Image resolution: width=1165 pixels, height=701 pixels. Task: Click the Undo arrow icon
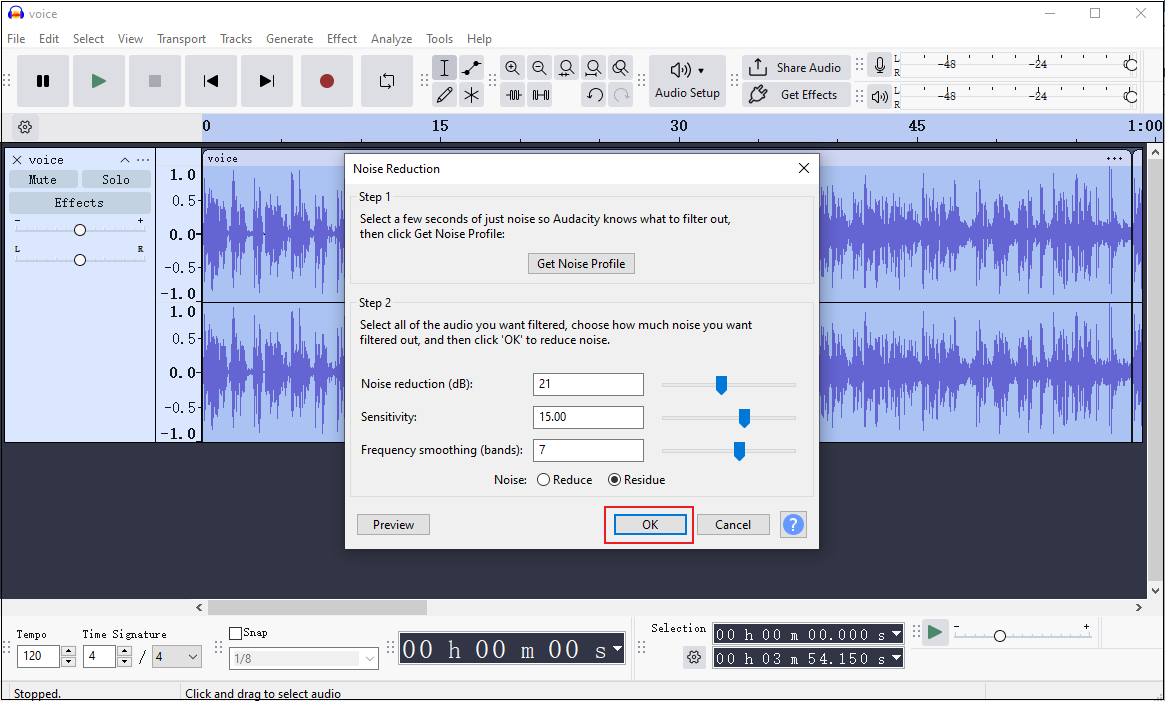point(594,95)
